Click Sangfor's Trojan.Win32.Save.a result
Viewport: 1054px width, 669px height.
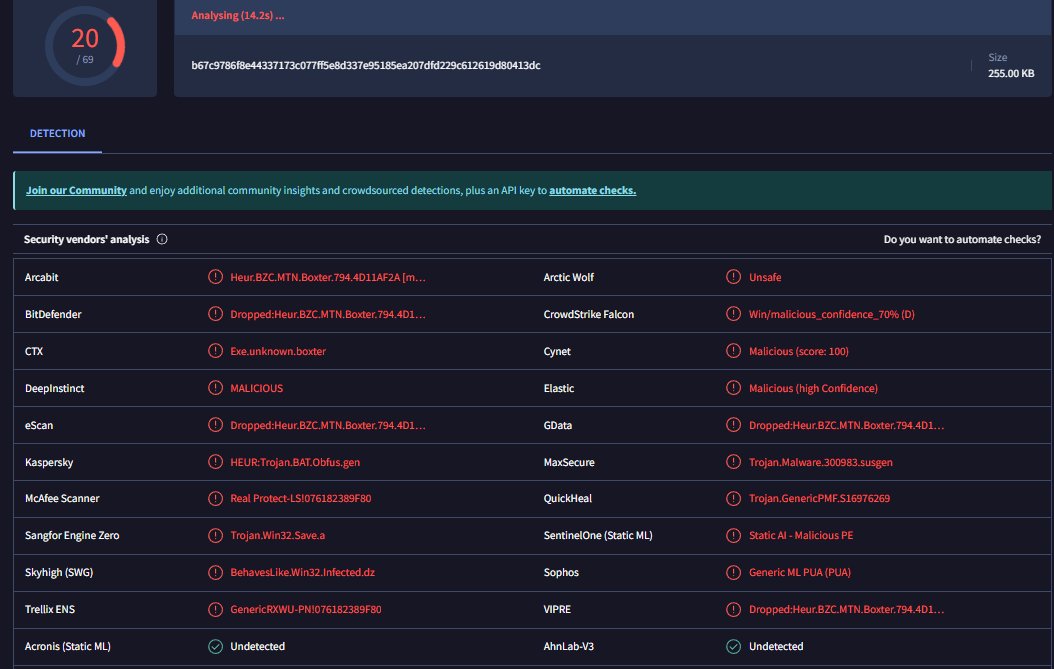point(278,535)
